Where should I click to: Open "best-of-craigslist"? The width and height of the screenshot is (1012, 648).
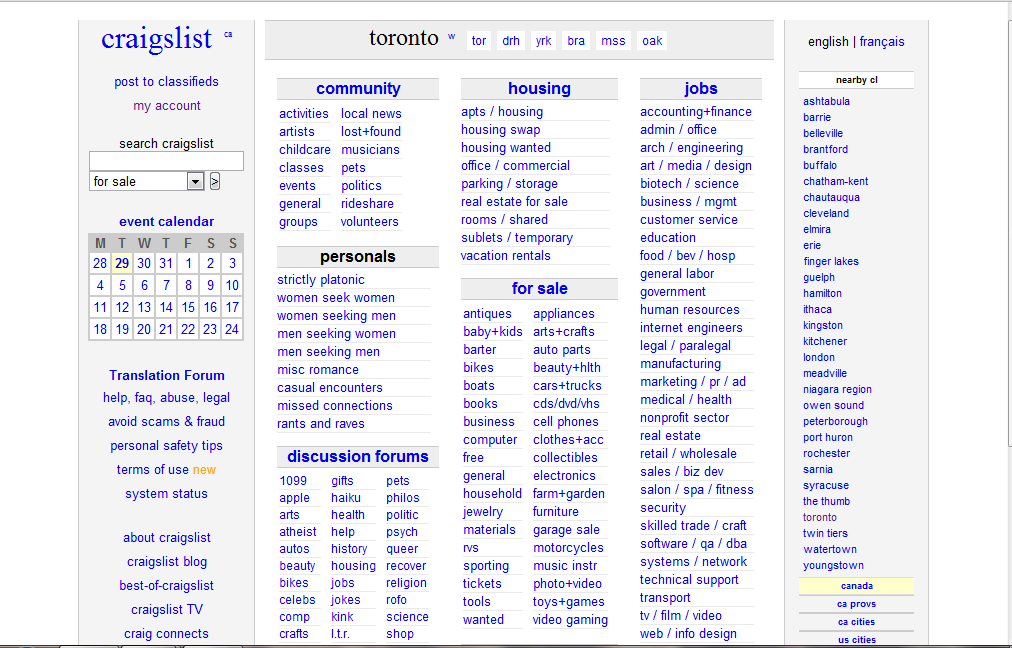point(167,585)
